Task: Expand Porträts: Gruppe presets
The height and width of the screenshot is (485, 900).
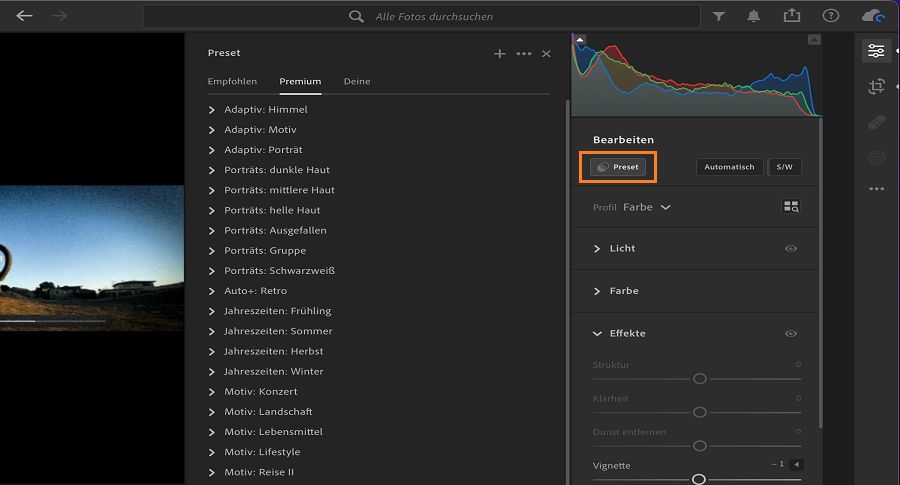Action: pos(211,251)
